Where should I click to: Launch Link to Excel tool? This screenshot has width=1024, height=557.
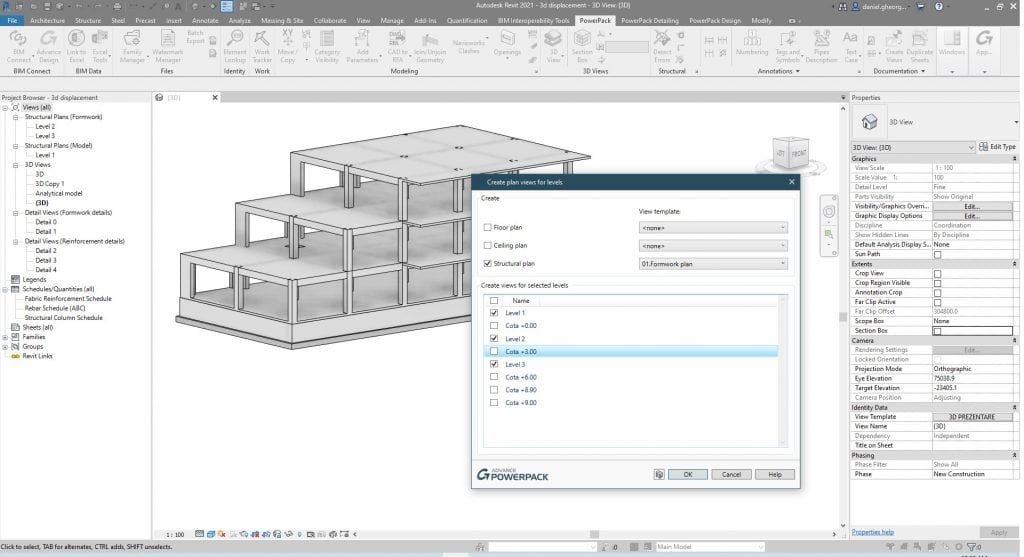coord(76,46)
